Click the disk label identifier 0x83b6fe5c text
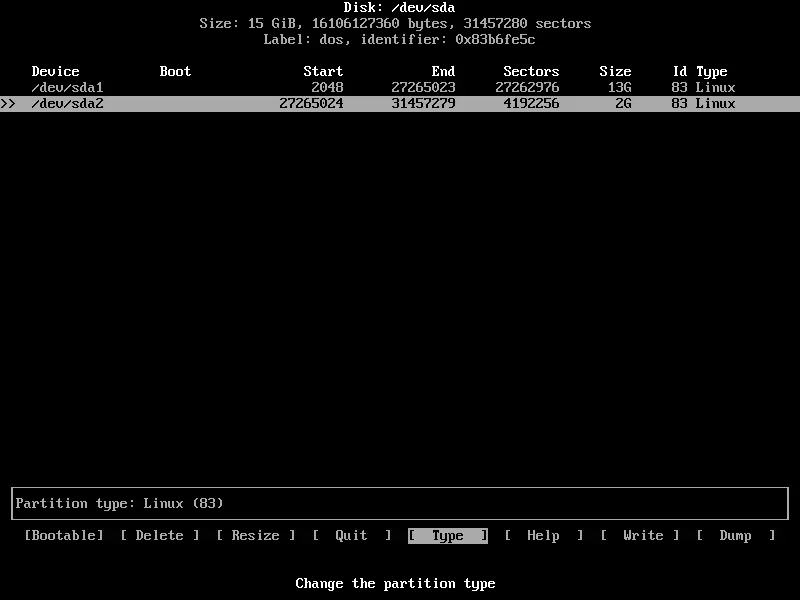800x600 pixels. pos(497,39)
